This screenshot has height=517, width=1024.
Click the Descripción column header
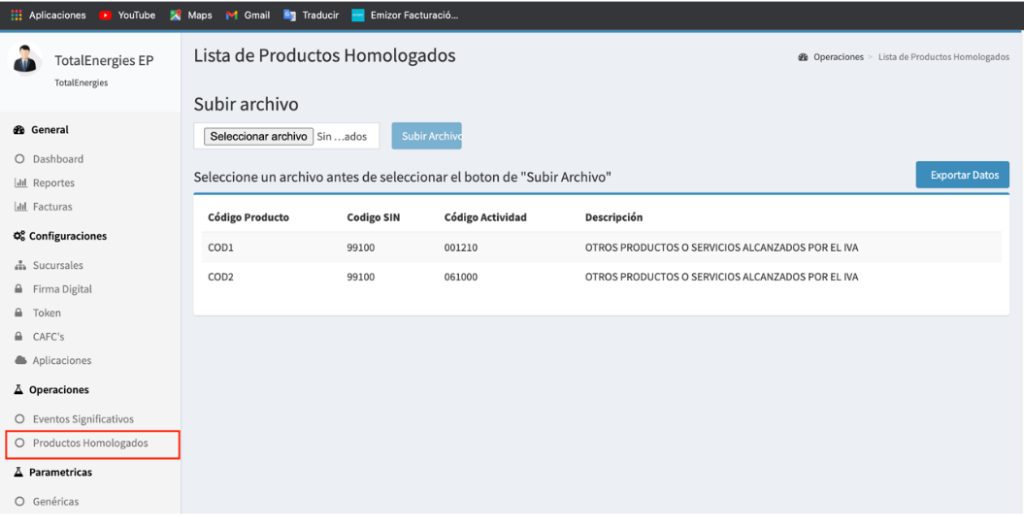614,217
